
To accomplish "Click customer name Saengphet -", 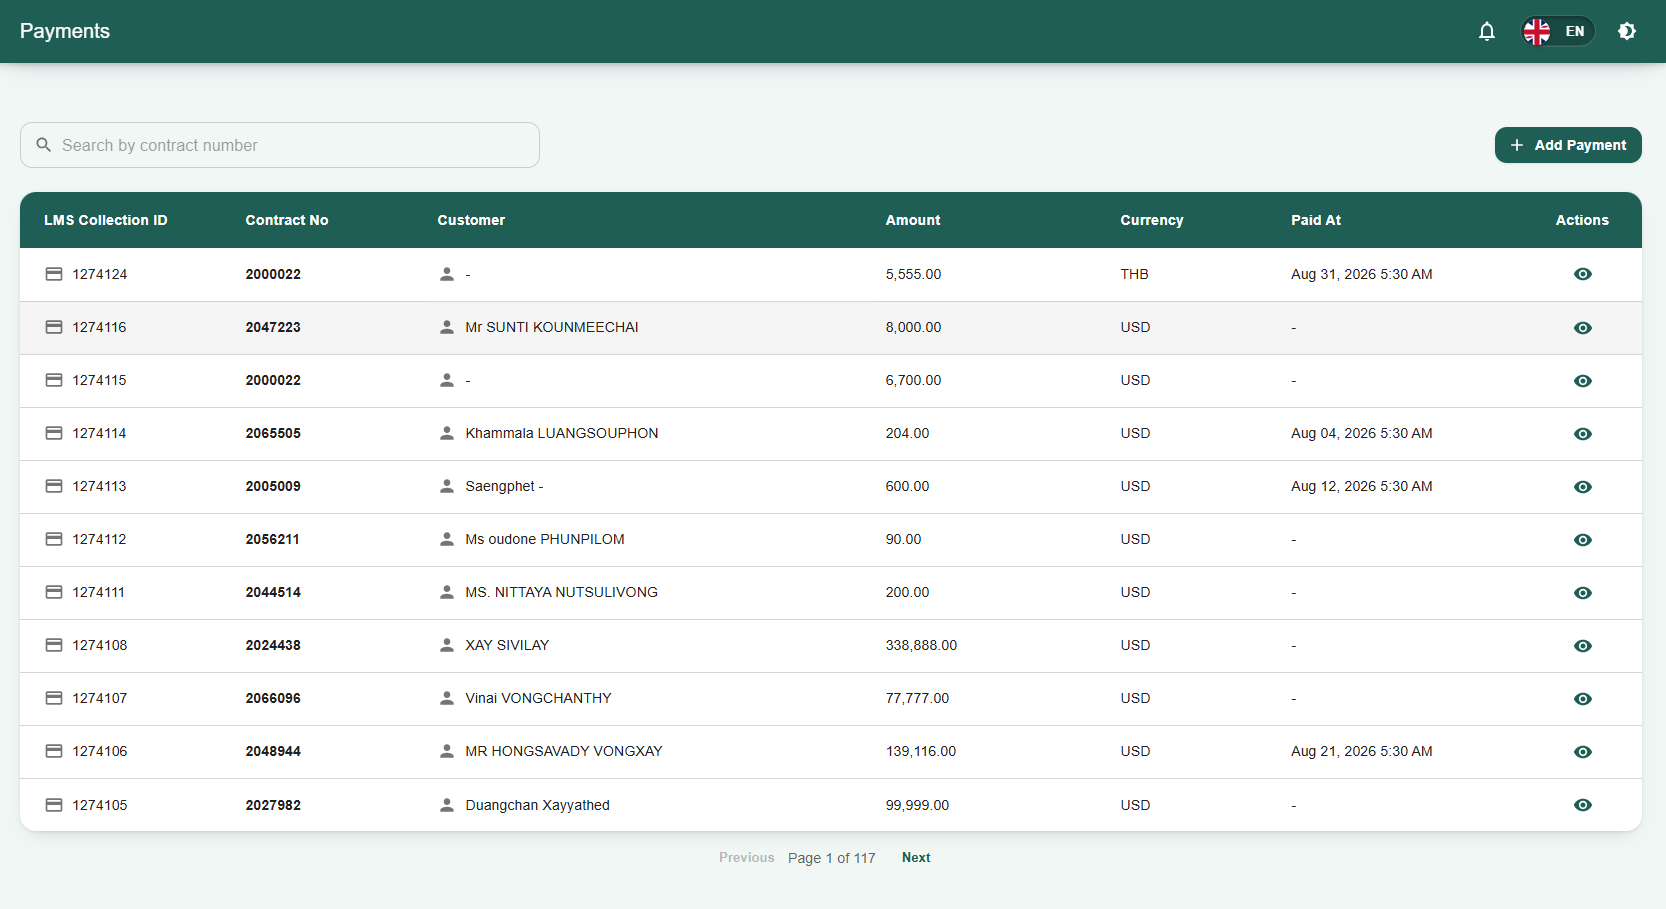I will (x=504, y=486).
